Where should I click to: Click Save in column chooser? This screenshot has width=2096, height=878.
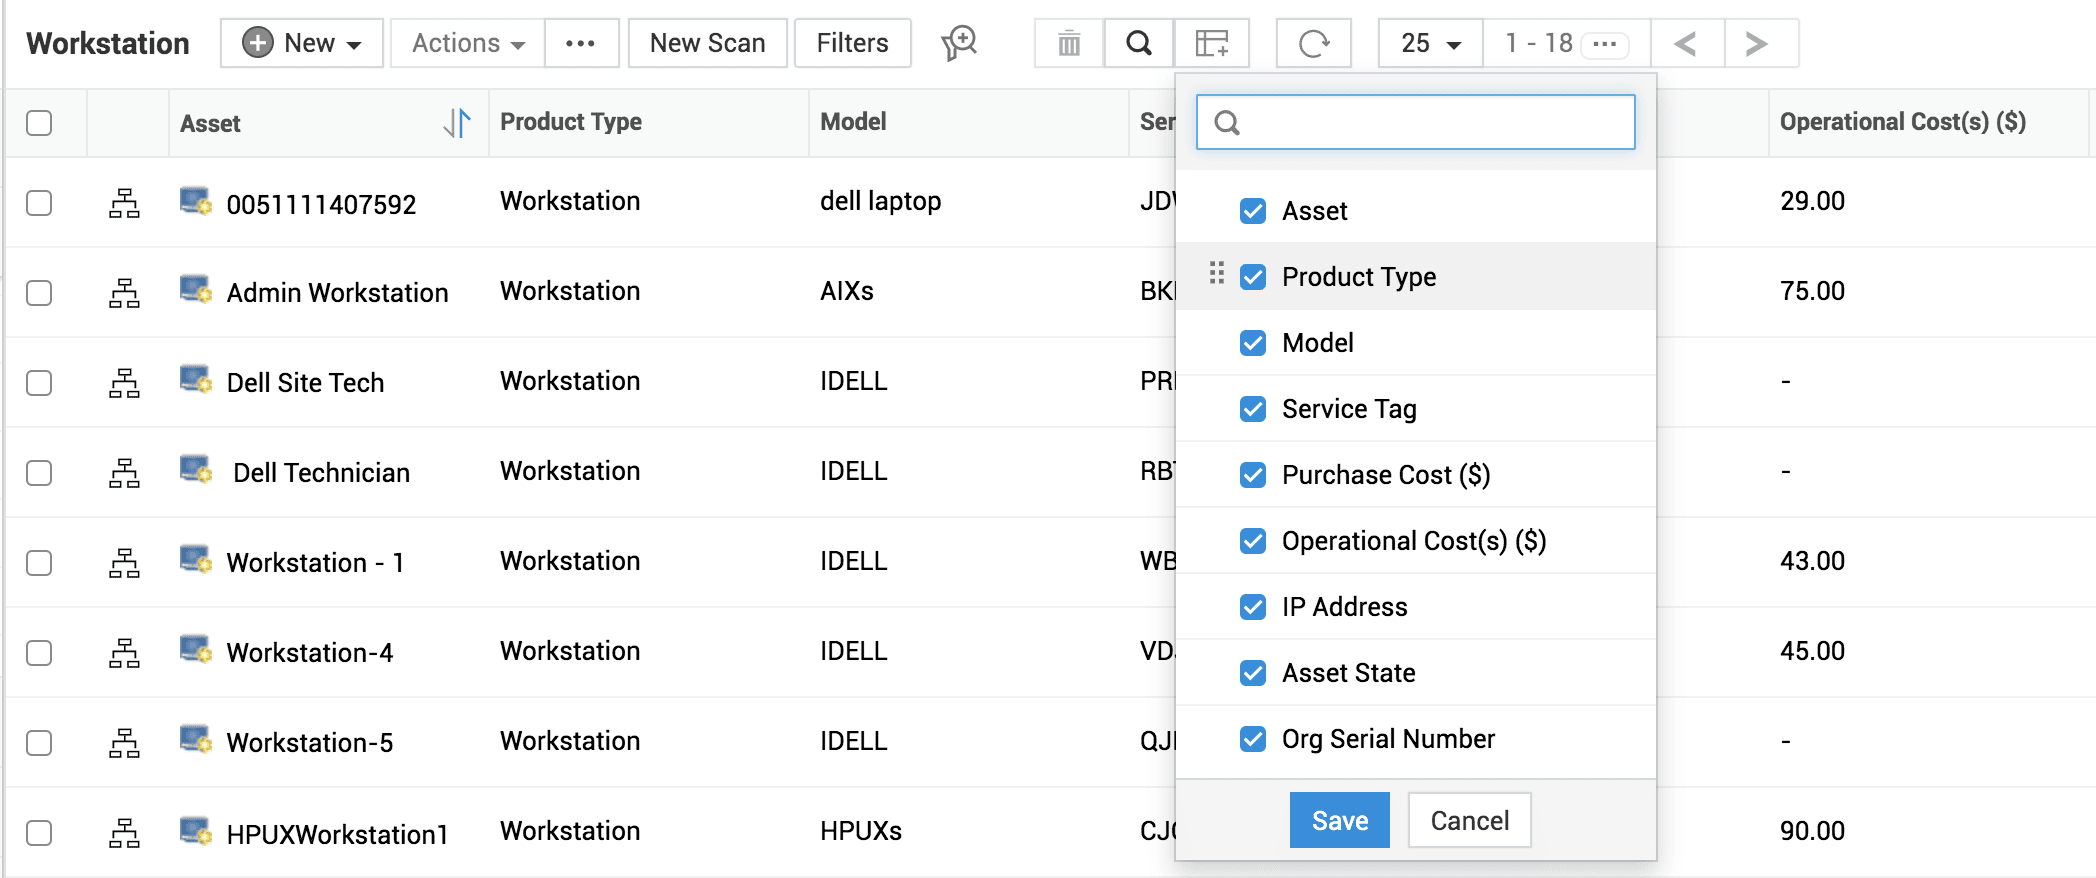pyautogui.click(x=1339, y=820)
